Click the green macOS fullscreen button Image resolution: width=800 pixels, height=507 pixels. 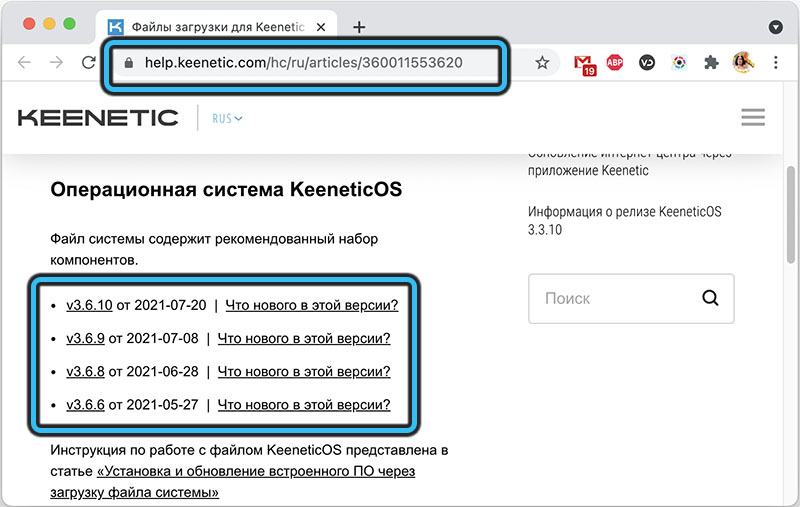pyautogui.click(x=69, y=23)
